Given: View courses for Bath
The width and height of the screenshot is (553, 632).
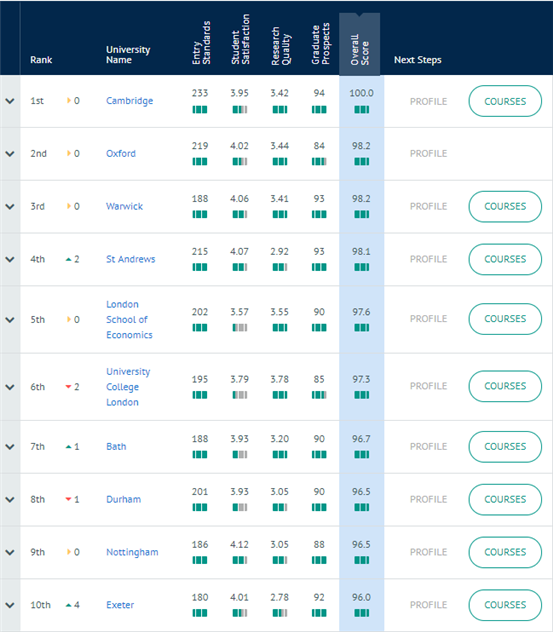Looking at the screenshot, I should coord(505,447).
